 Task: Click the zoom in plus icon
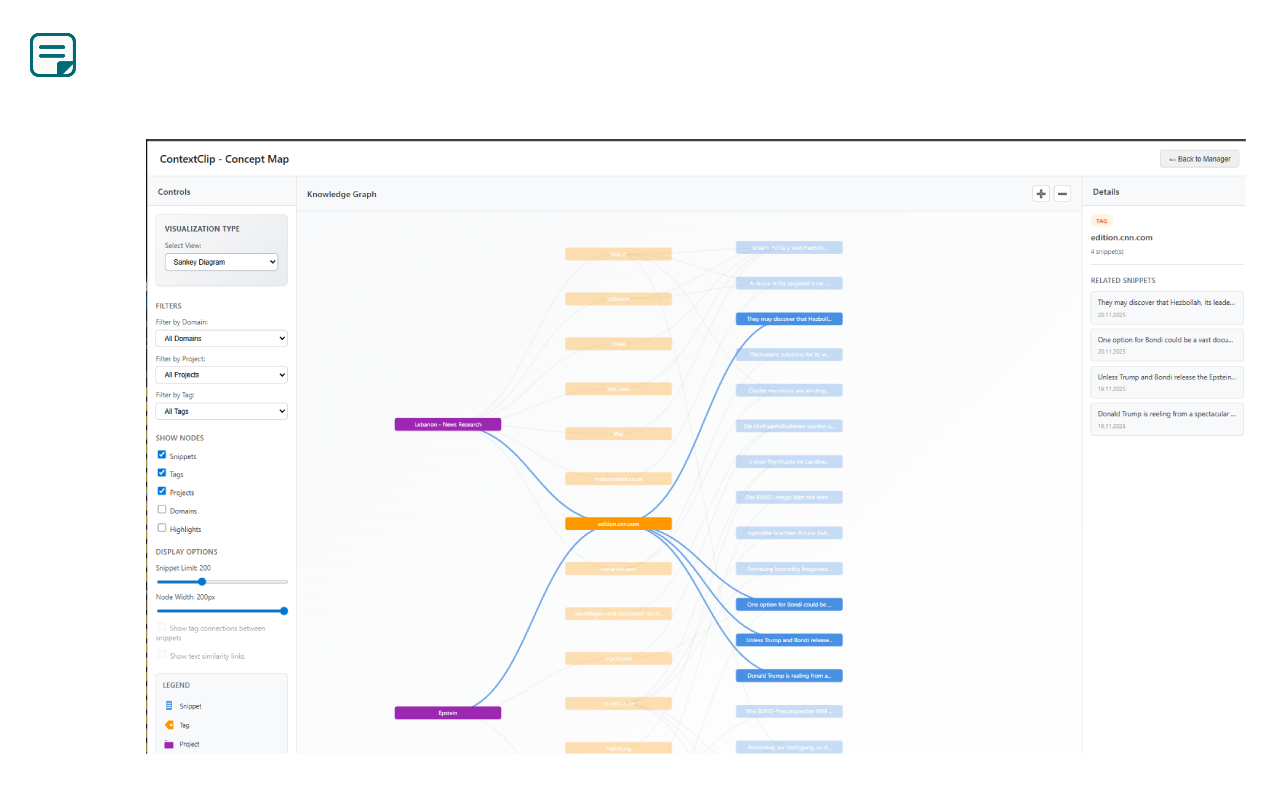tap(1040, 193)
